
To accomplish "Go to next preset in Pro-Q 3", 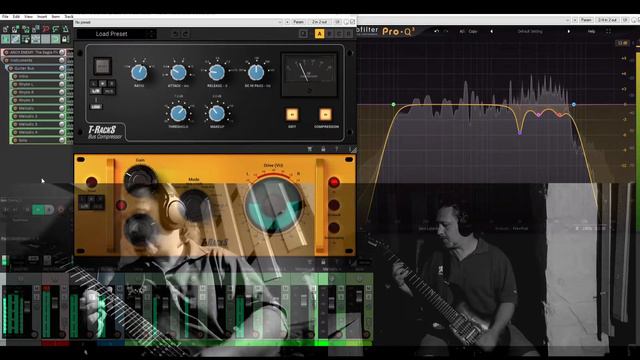I will [569, 31].
